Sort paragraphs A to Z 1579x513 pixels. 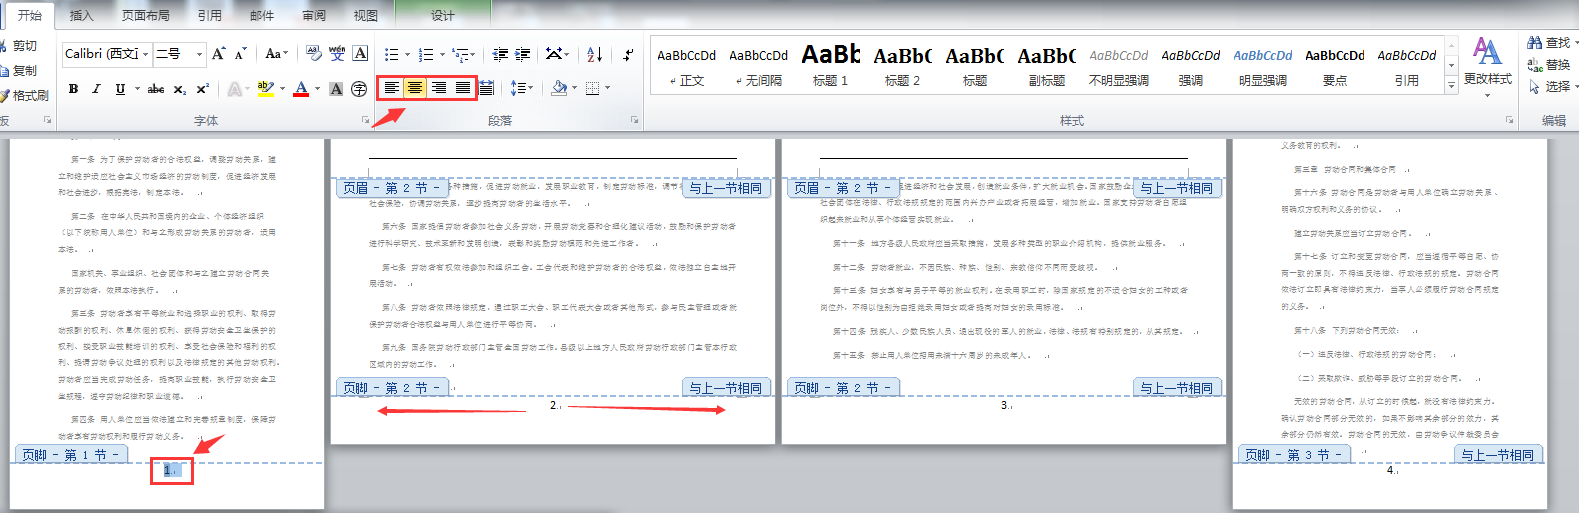595,54
